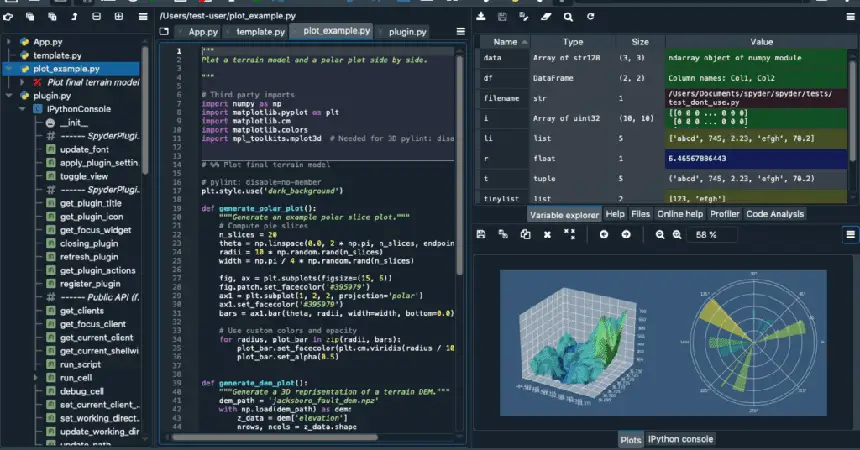Sort variables by the Type column header
Viewport: 860px width, 450px height.
tap(573, 42)
